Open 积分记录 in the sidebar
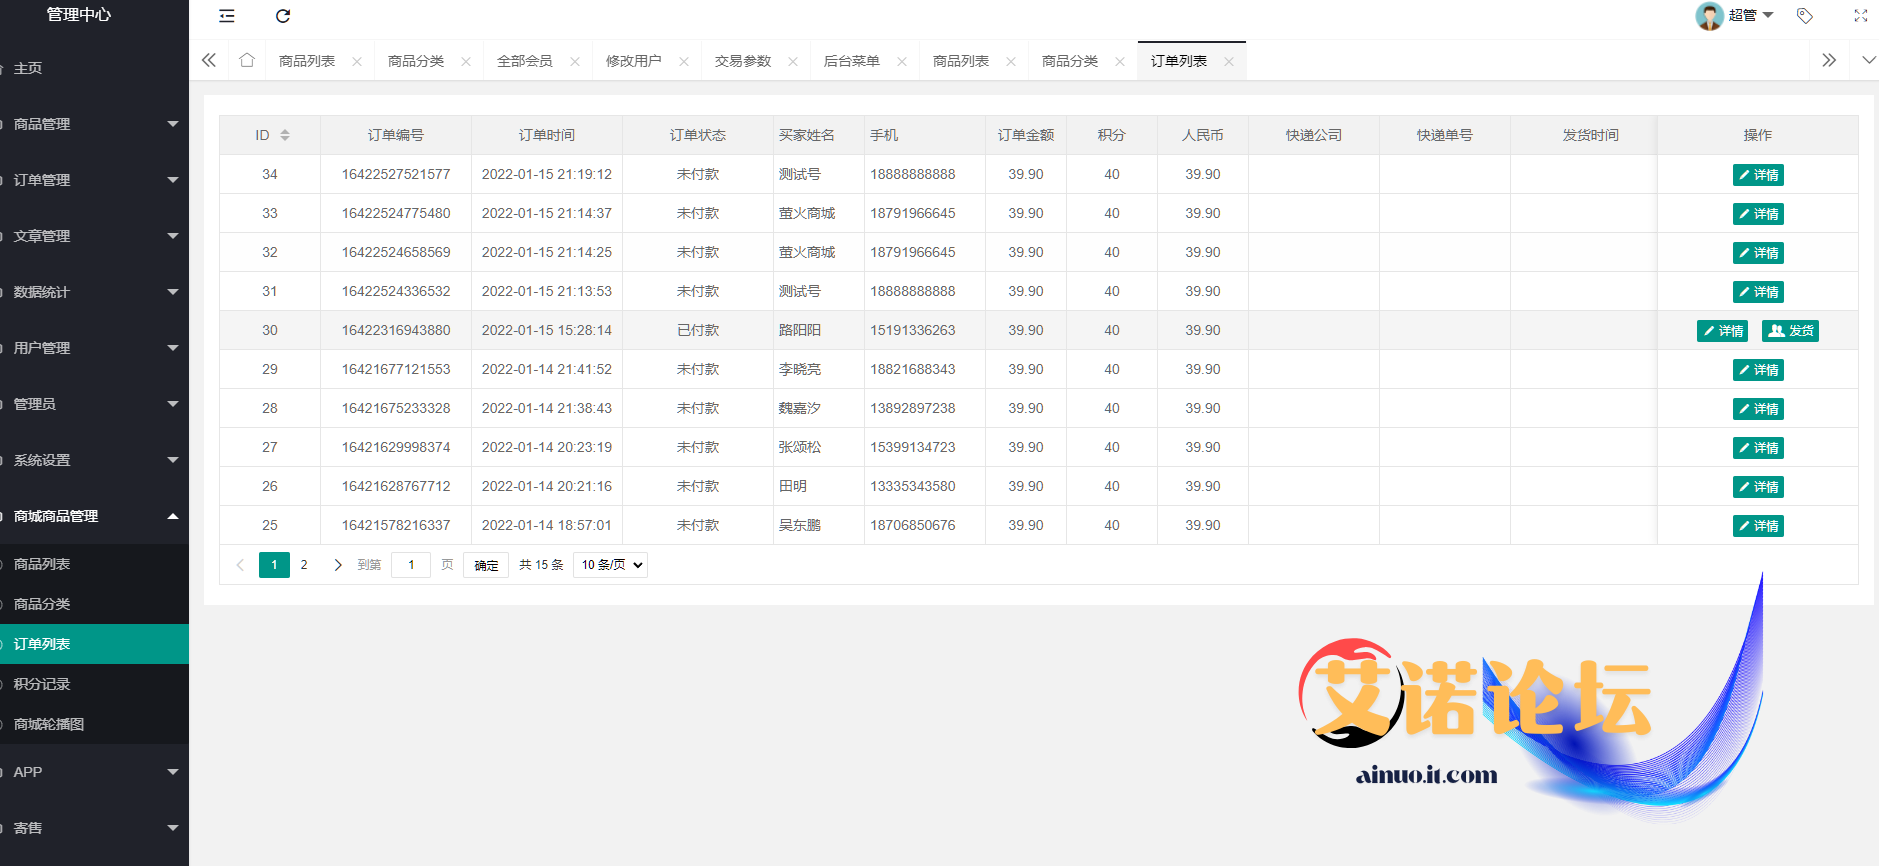Viewport: 1879px width, 866px height. point(94,684)
